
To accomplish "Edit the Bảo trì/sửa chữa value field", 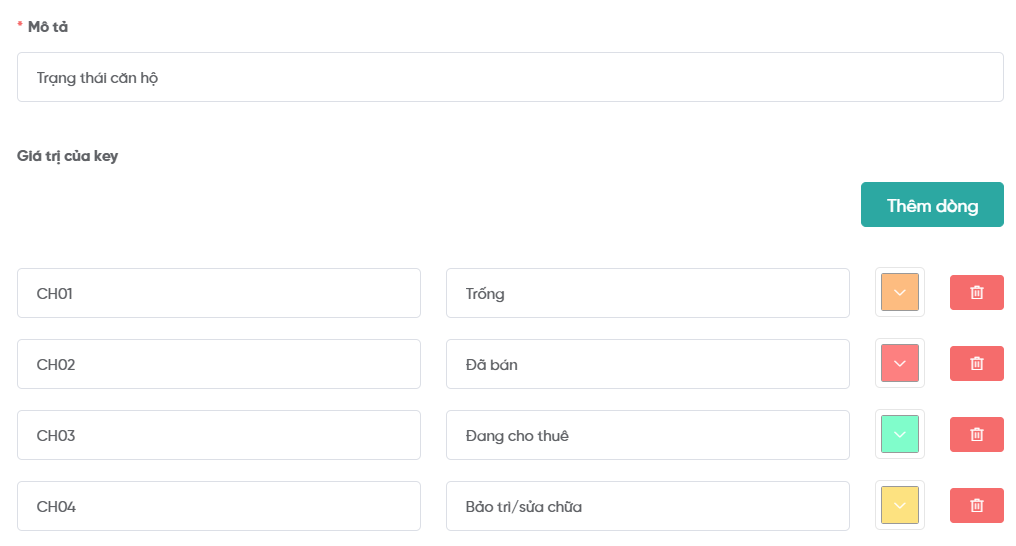I will 647,506.
